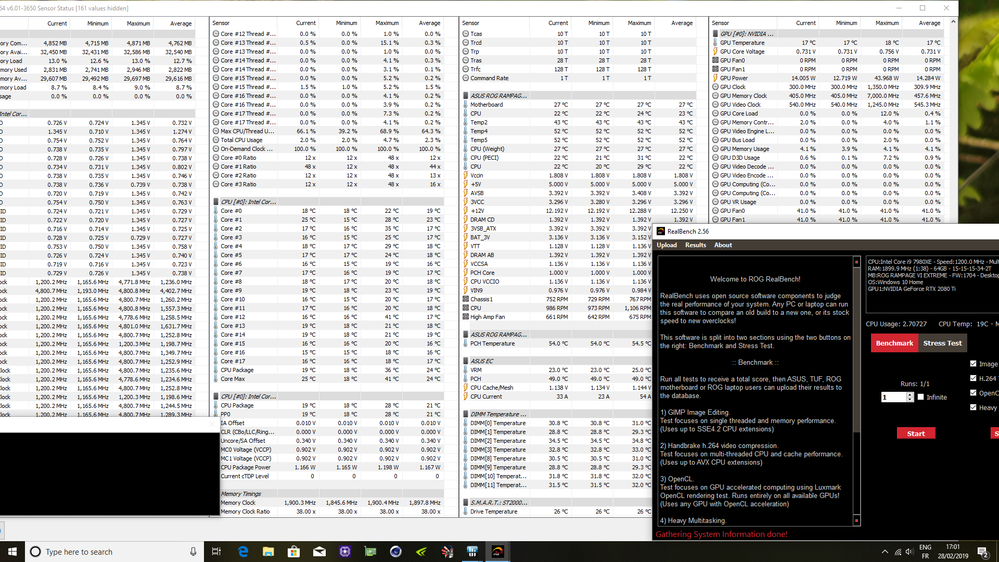Open the Upload menu in RealBench
The image size is (999, 562).
click(666, 245)
